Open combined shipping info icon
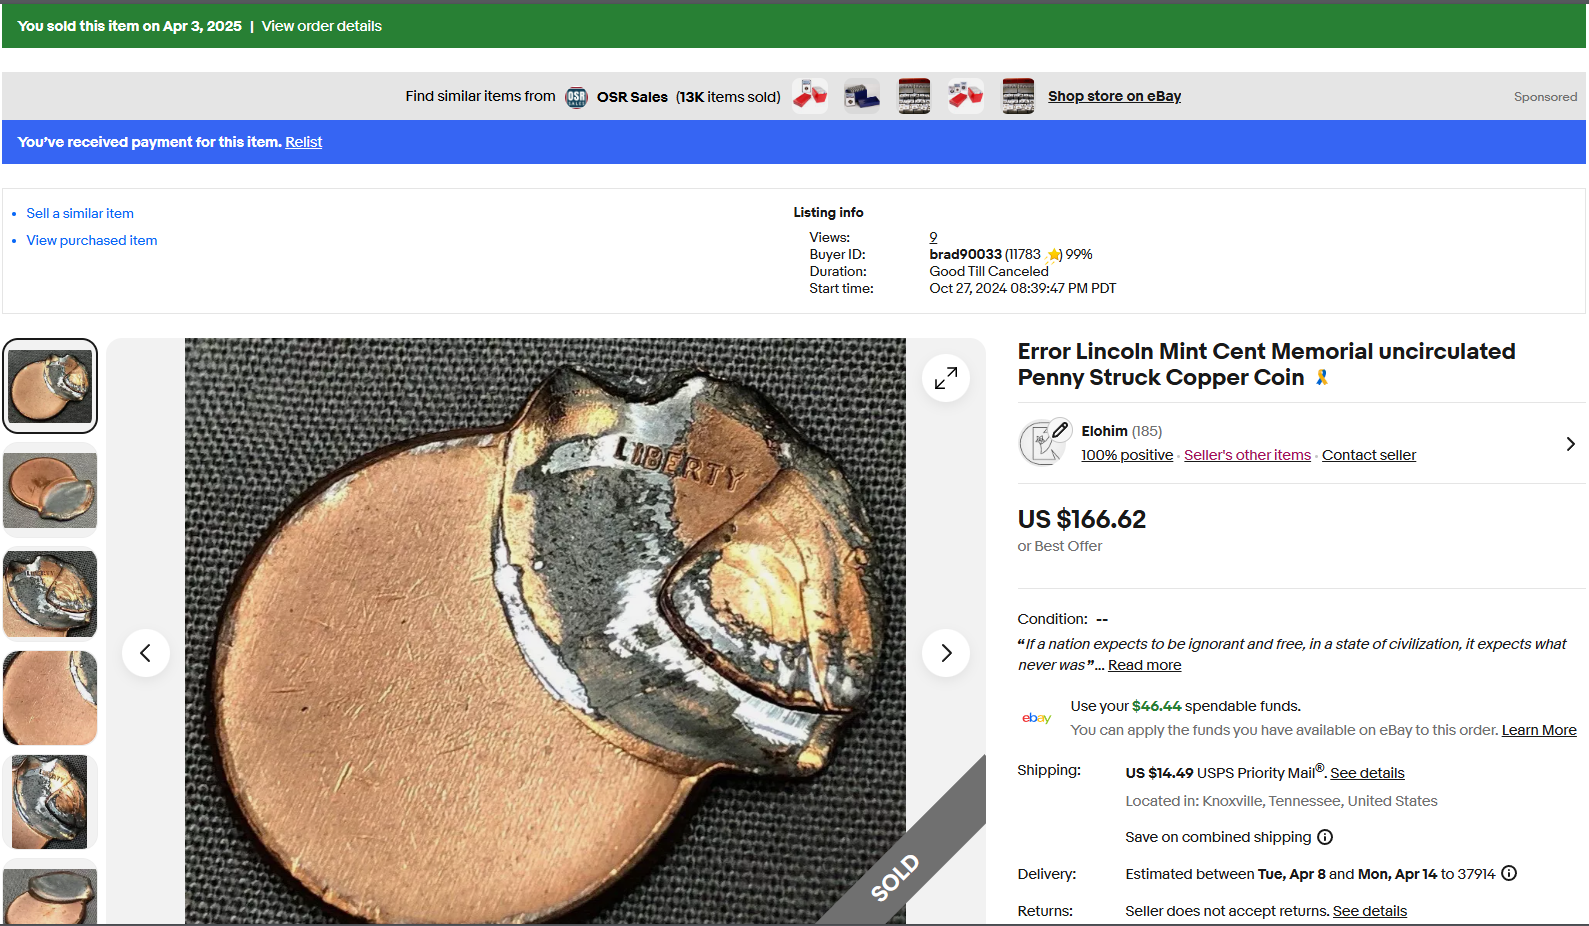The width and height of the screenshot is (1589, 926). pyautogui.click(x=1325, y=837)
